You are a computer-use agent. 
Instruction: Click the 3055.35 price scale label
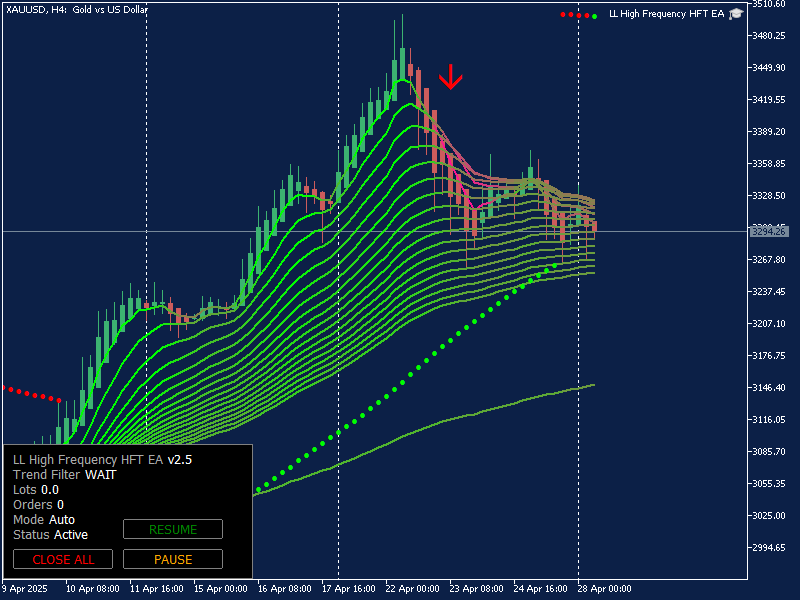(769, 484)
